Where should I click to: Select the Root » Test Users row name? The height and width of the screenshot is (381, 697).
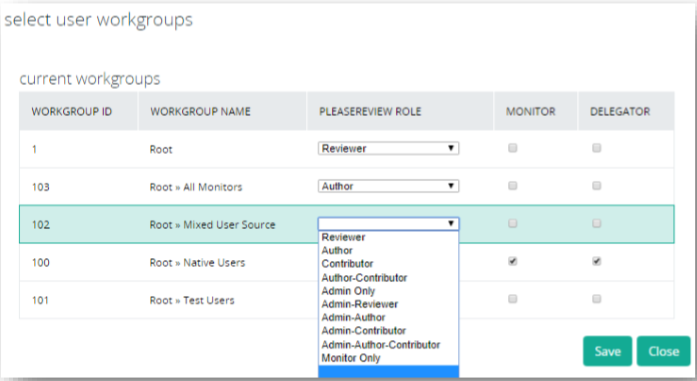(x=192, y=301)
